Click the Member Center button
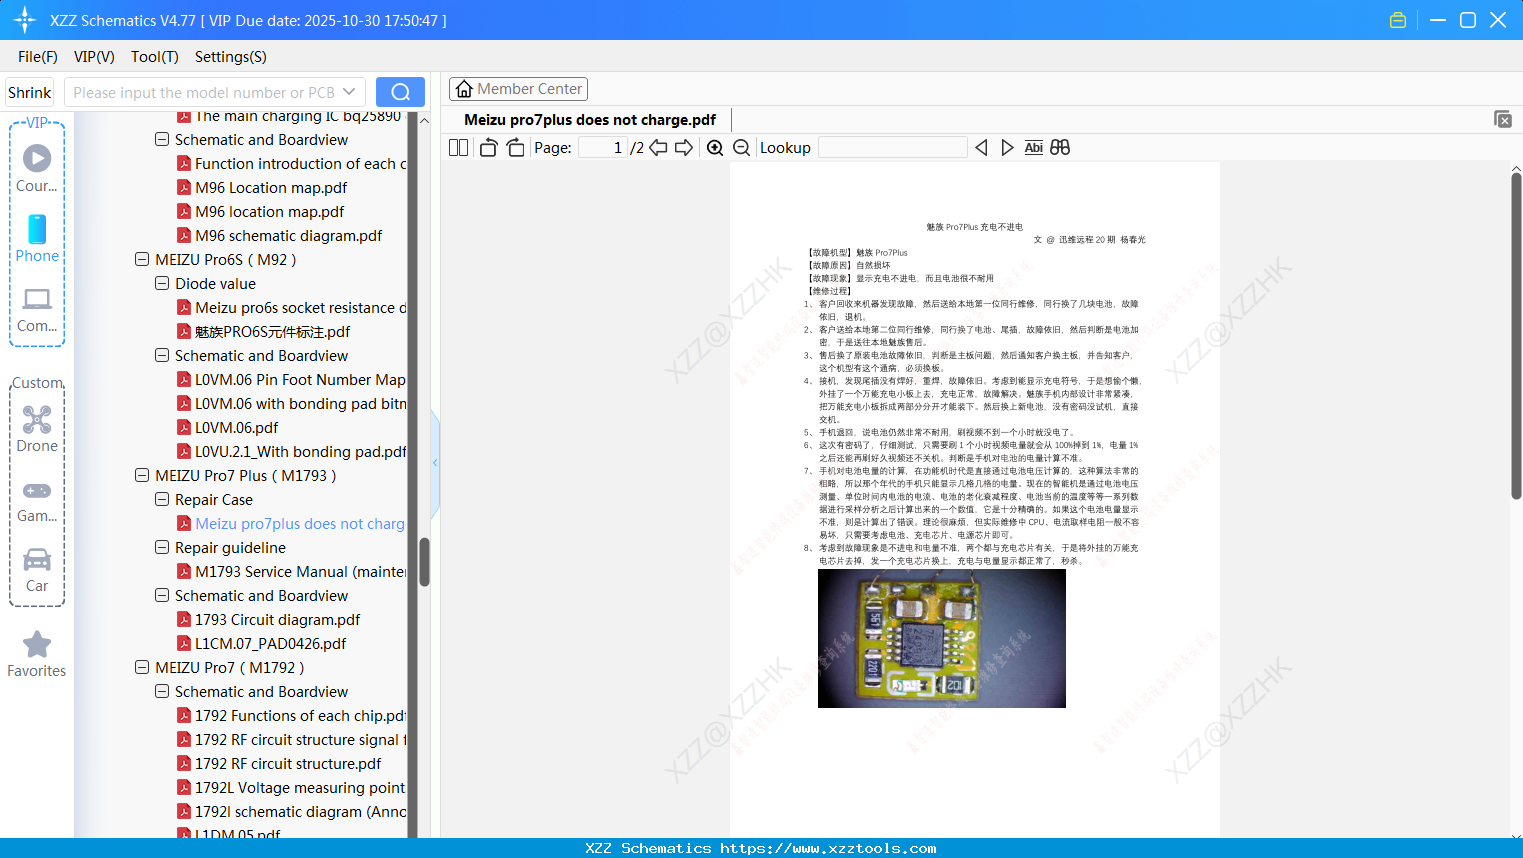Screen dimensions: 1523x858 [518, 89]
